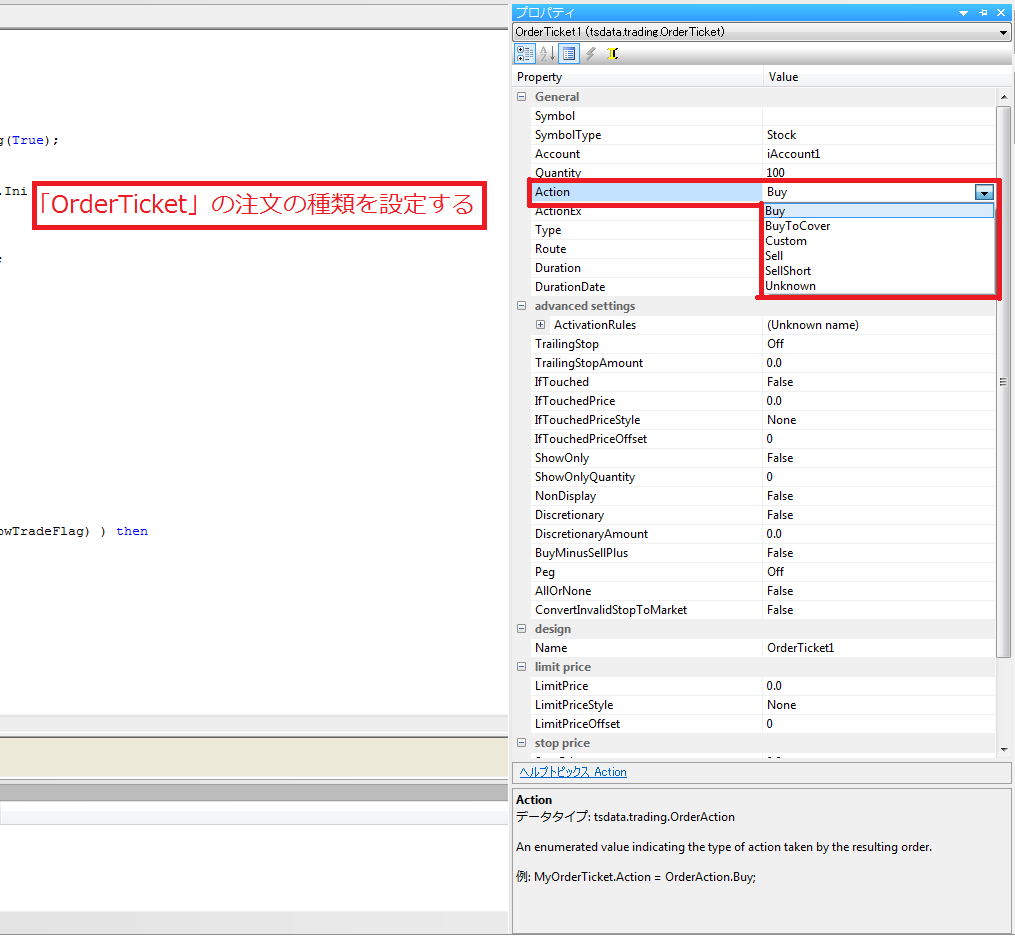Select the ShowOnly False value
The image size is (1015, 936).
point(879,458)
